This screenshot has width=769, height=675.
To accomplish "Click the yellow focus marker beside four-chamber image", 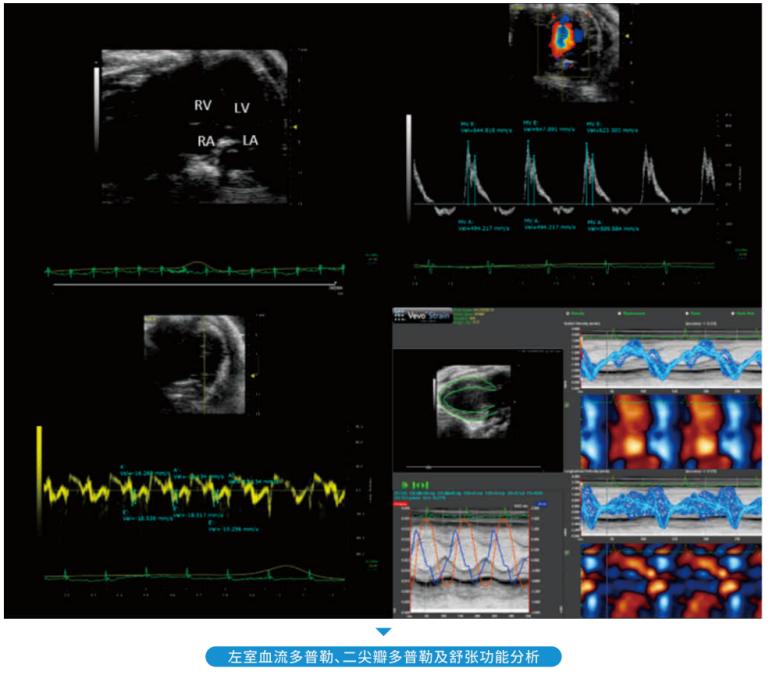I will (x=296, y=127).
